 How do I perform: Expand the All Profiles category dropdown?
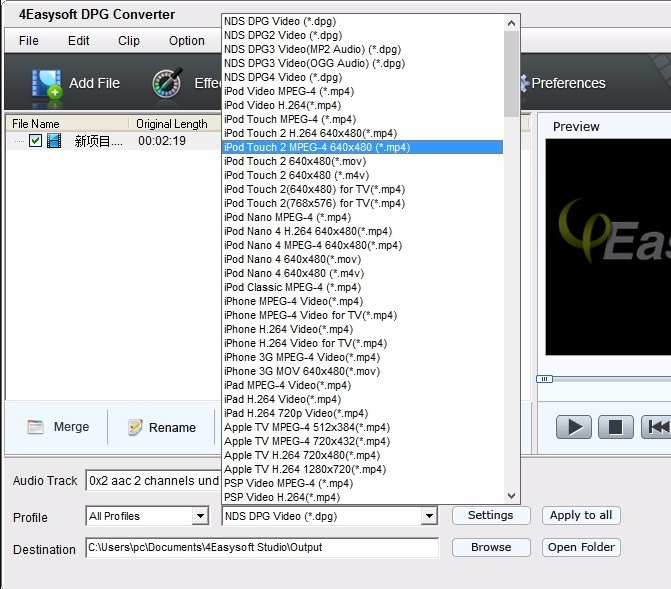coord(200,516)
